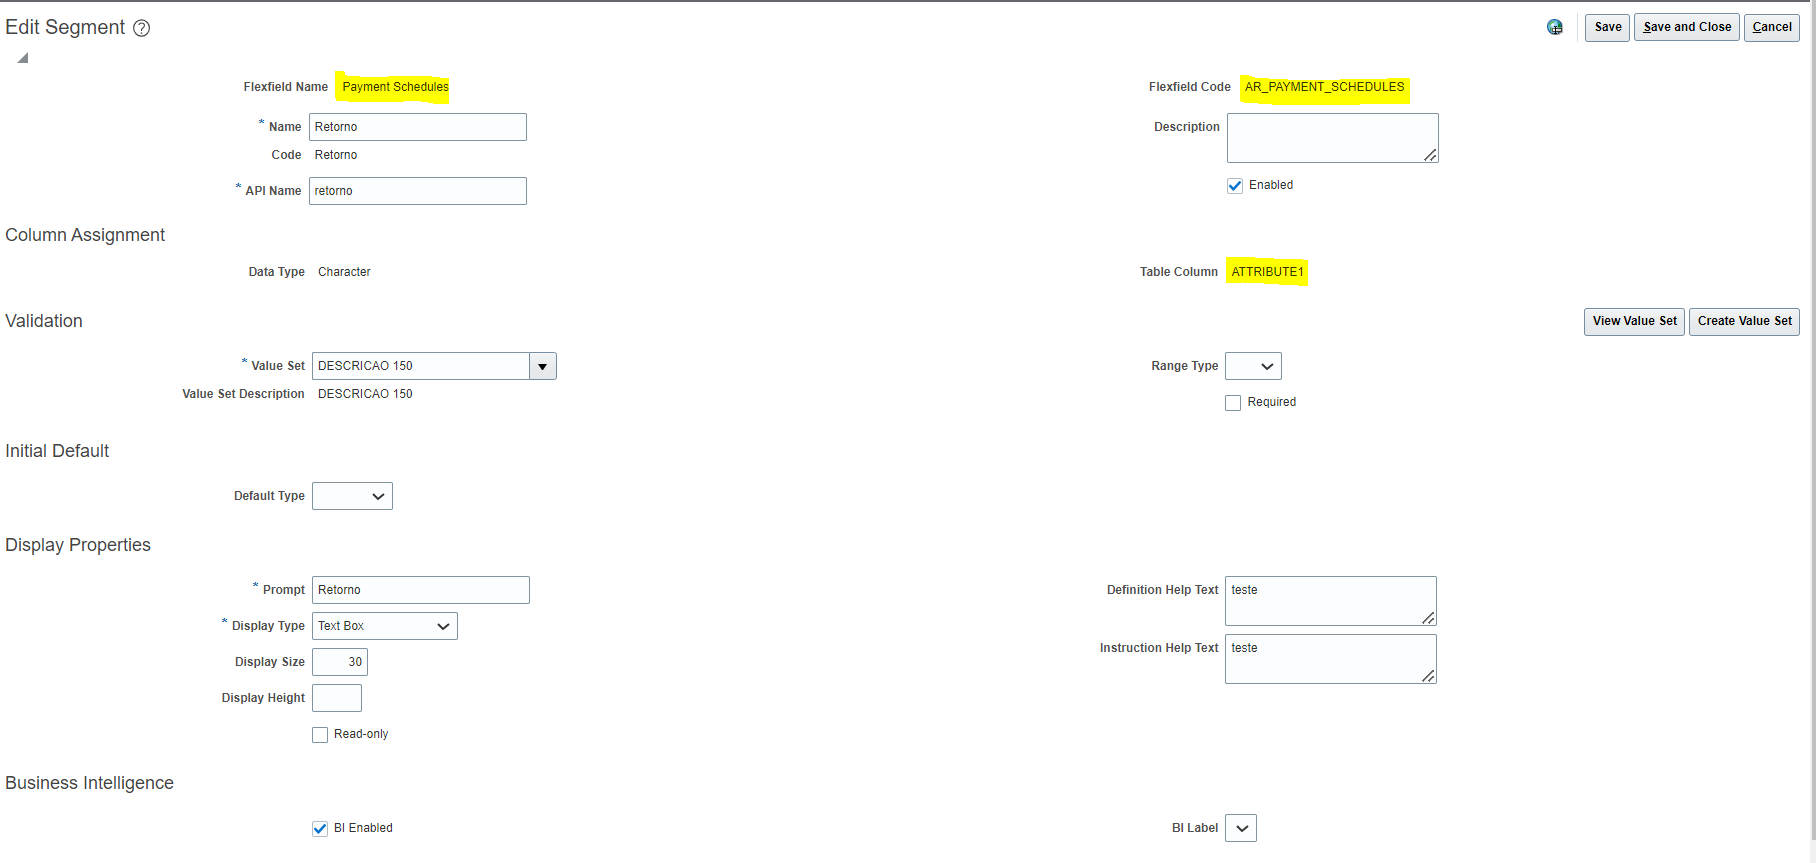This screenshot has width=1816, height=863.
Task: Focus the Value Set input box
Action: coord(421,366)
